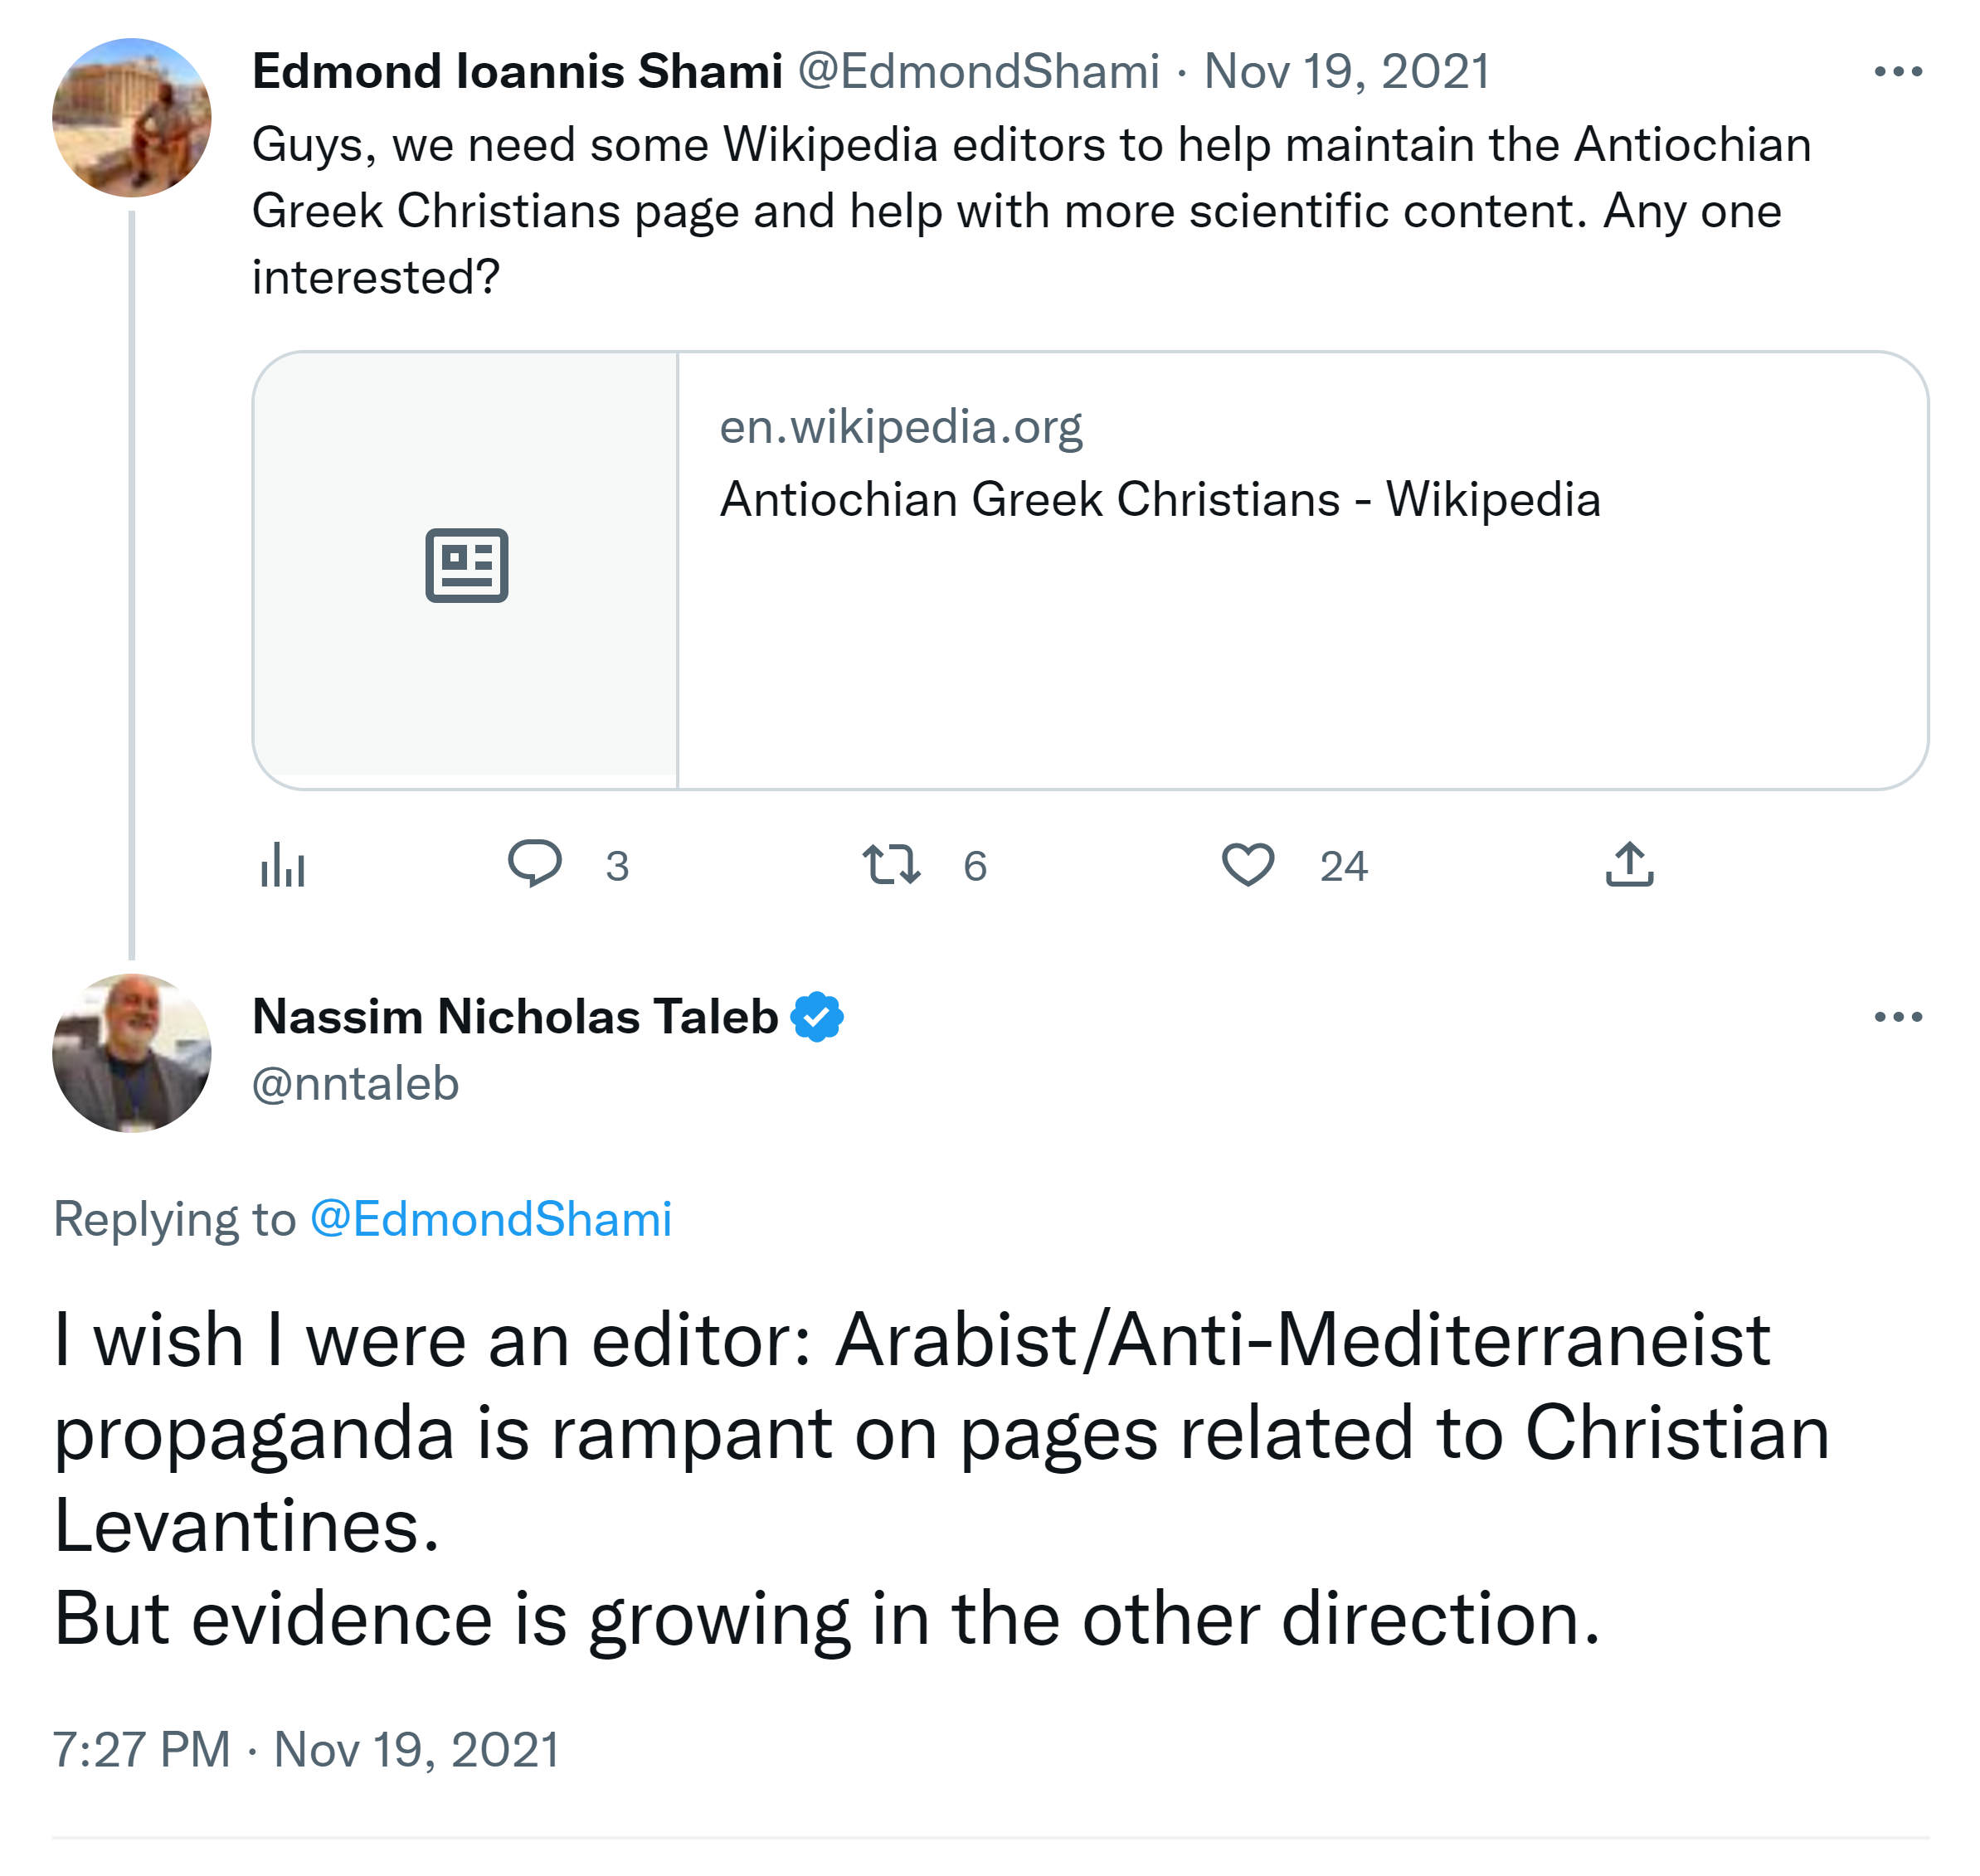Retweet Edmond Shami's tweet
The width and height of the screenshot is (1980, 1876).
890,865
